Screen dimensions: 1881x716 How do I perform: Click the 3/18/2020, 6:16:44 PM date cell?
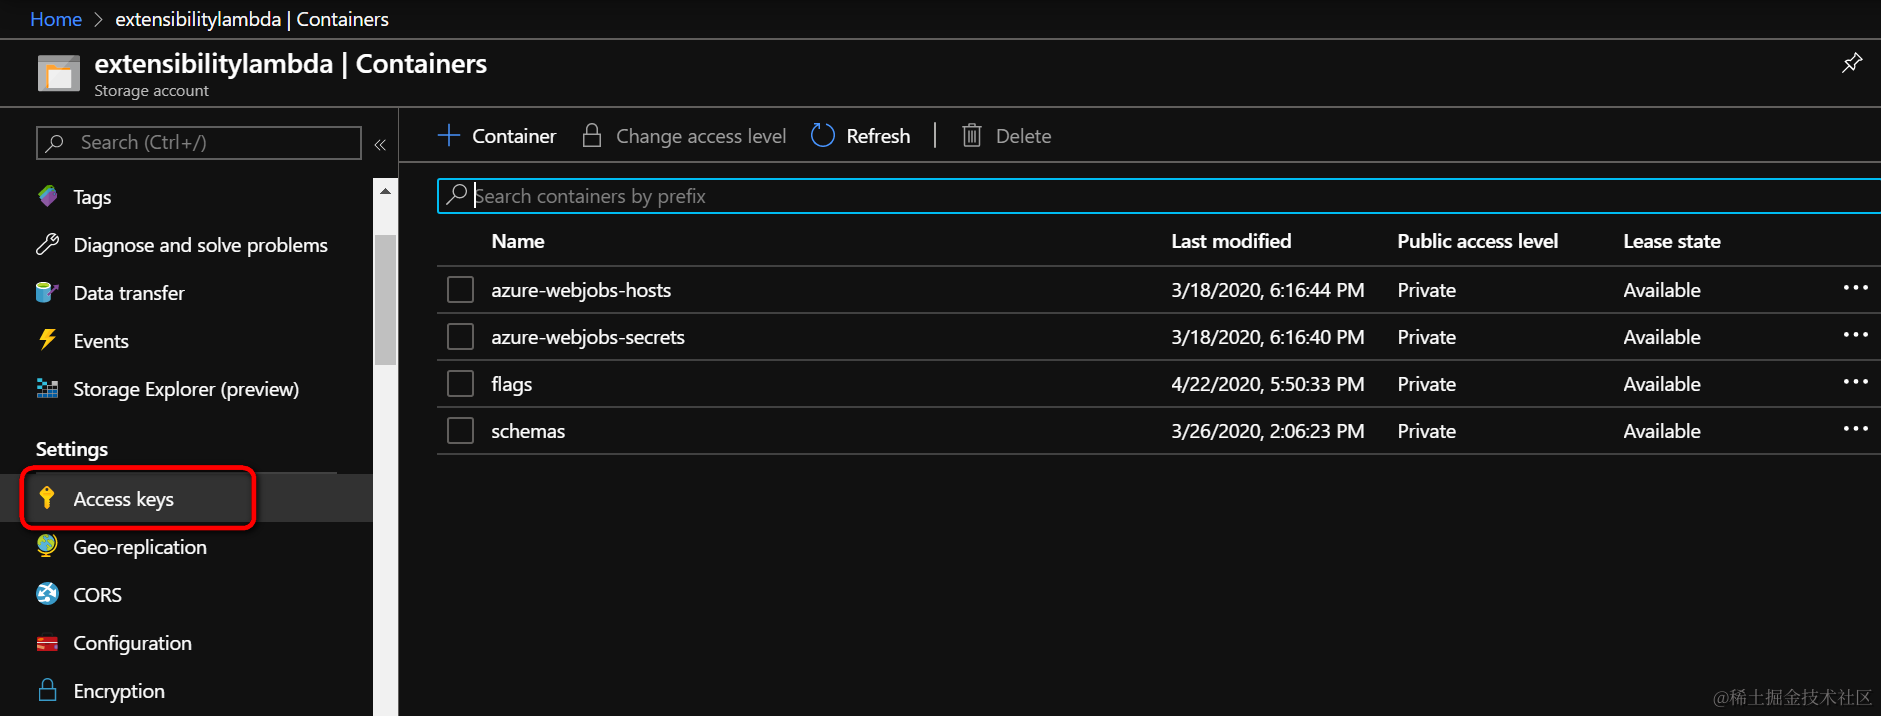(1268, 290)
